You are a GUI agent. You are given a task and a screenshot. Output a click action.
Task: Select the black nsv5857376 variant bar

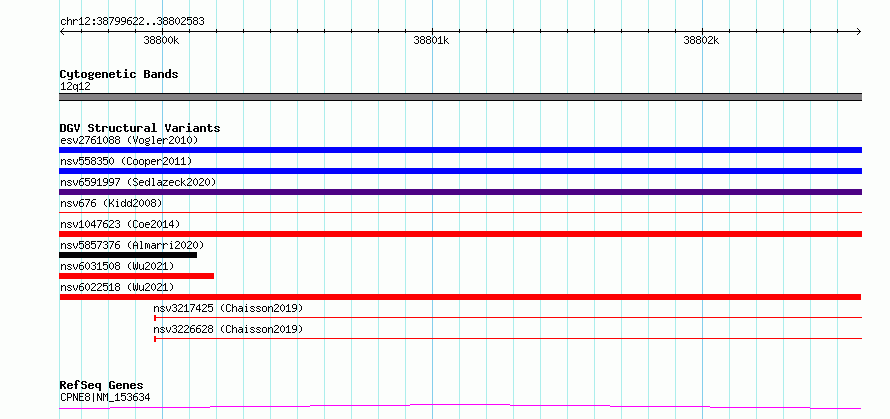click(x=128, y=255)
